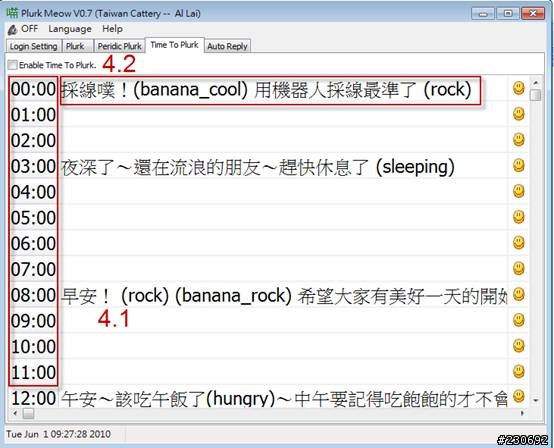Choose the smiley face icon on the 10:00 row
The width and height of the screenshot is (554, 448).
518,346
